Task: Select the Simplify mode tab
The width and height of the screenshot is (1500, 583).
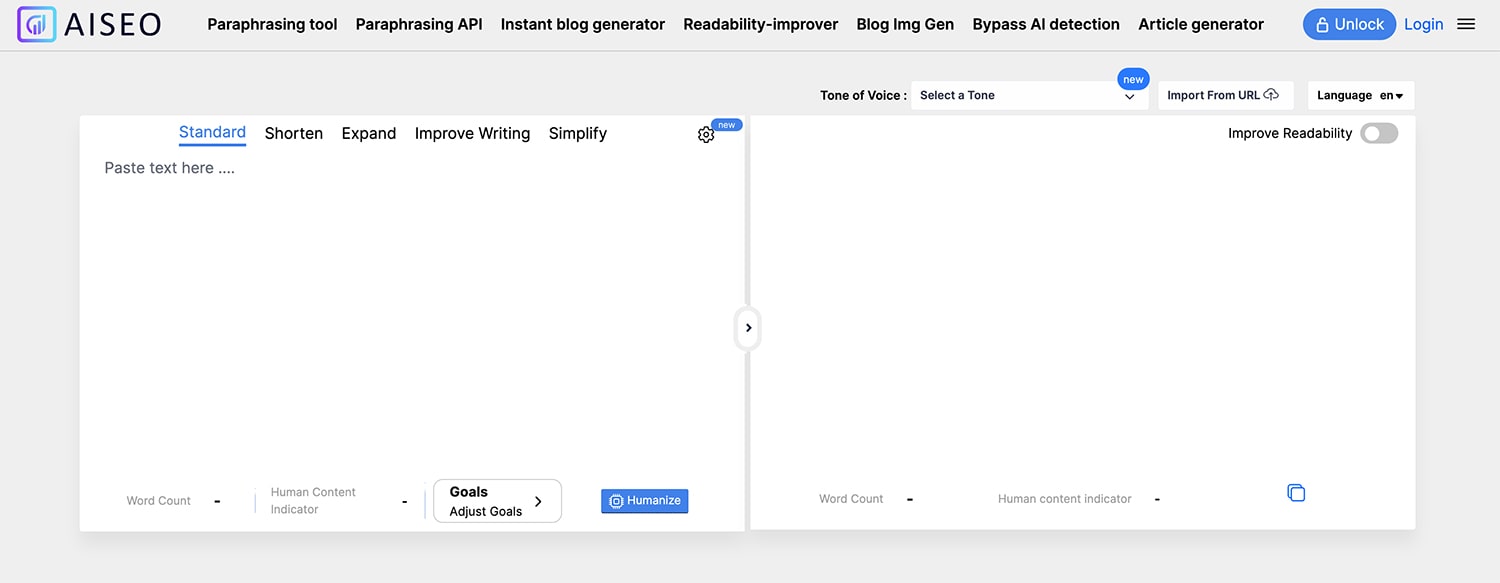Action: [x=577, y=134]
